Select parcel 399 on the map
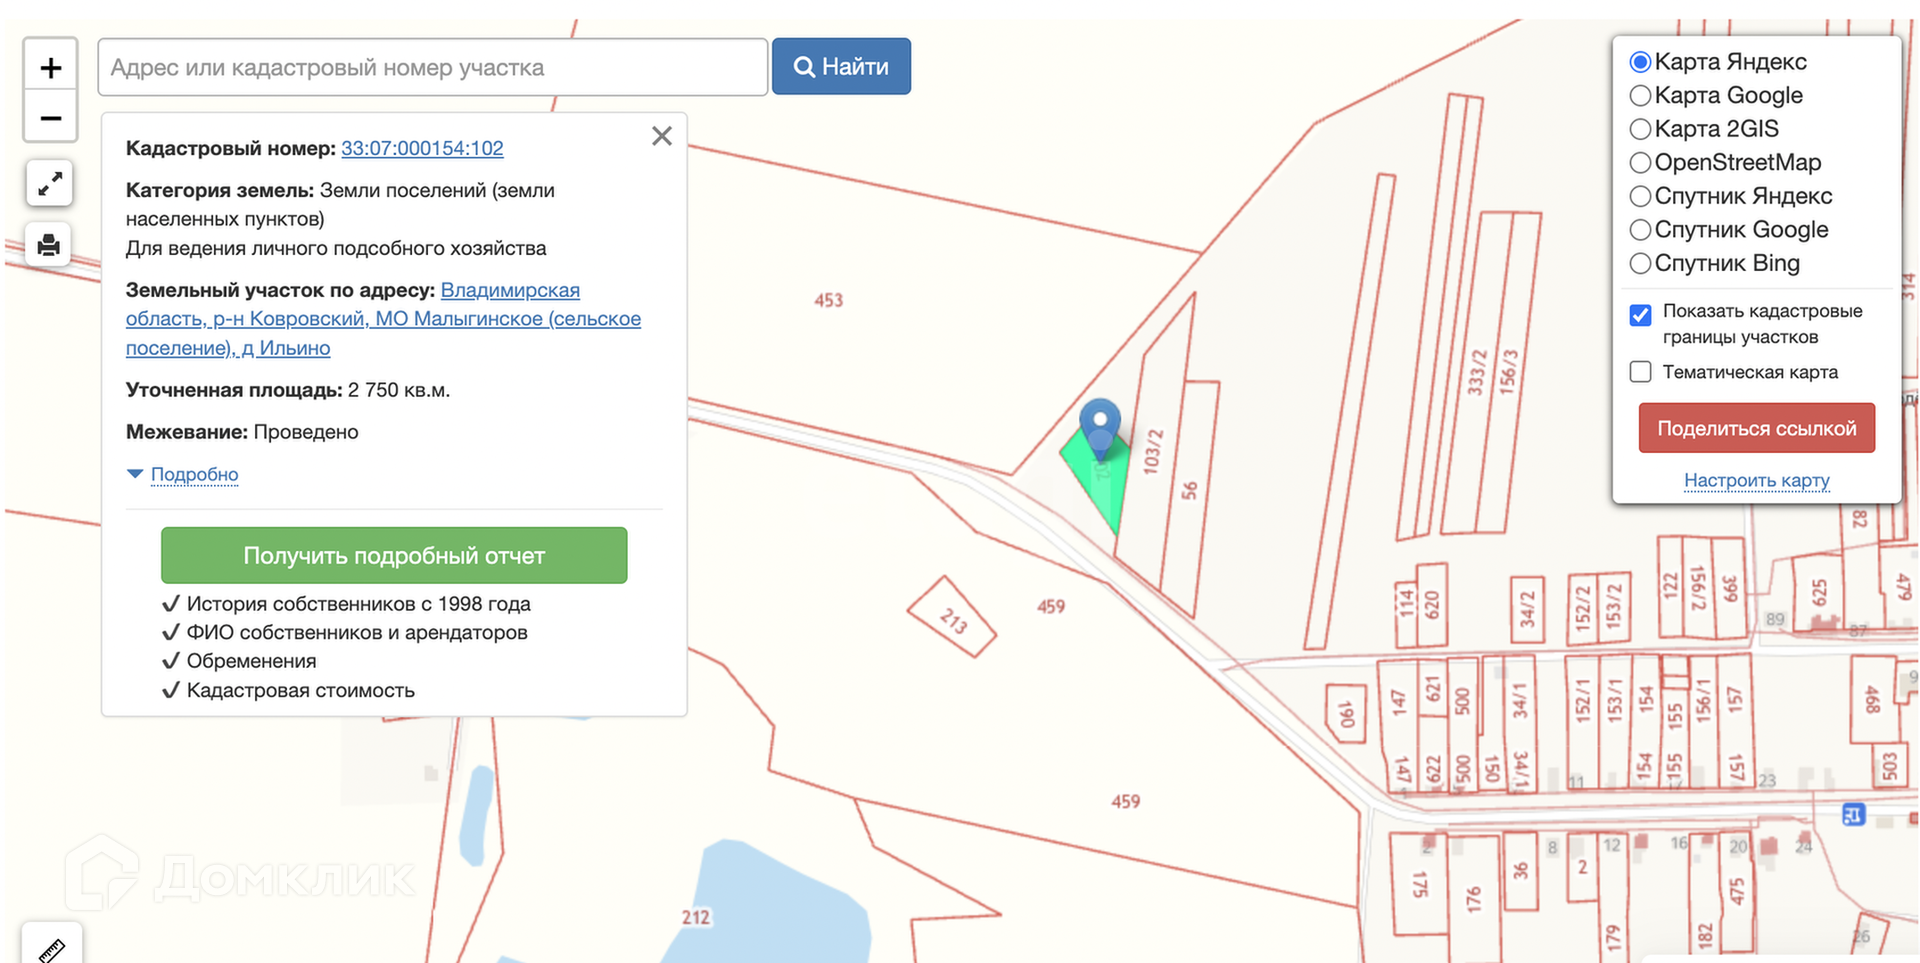The image size is (1920, 963). [x=1730, y=588]
